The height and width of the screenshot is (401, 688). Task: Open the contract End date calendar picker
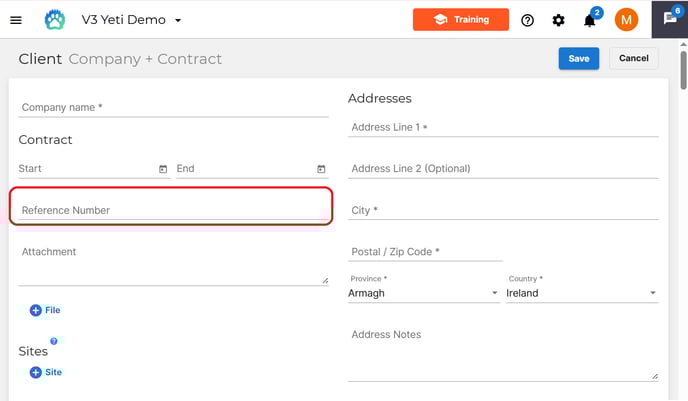[x=321, y=169]
